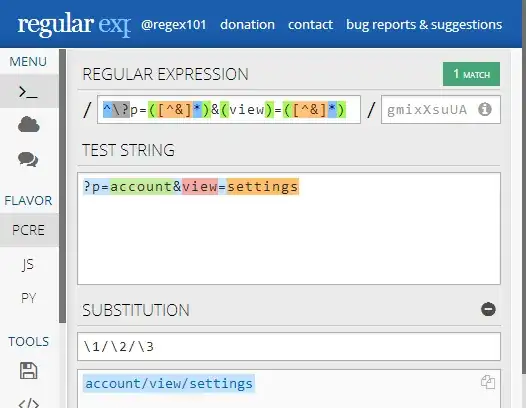Go to the contact page
Image resolution: width=526 pixels, height=408 pixels.
coord(310,24)
